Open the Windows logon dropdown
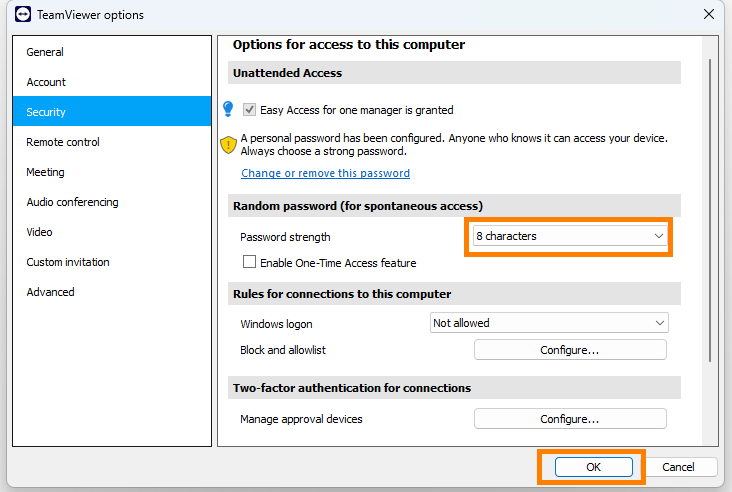Viewport: 732px width, 492px height. pos(549,323)
